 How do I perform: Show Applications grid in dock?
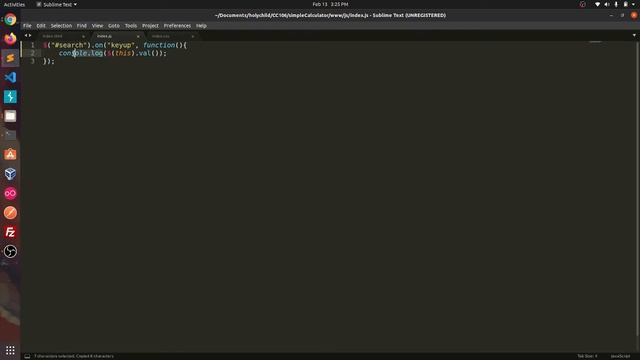click(x=10, y=350)
